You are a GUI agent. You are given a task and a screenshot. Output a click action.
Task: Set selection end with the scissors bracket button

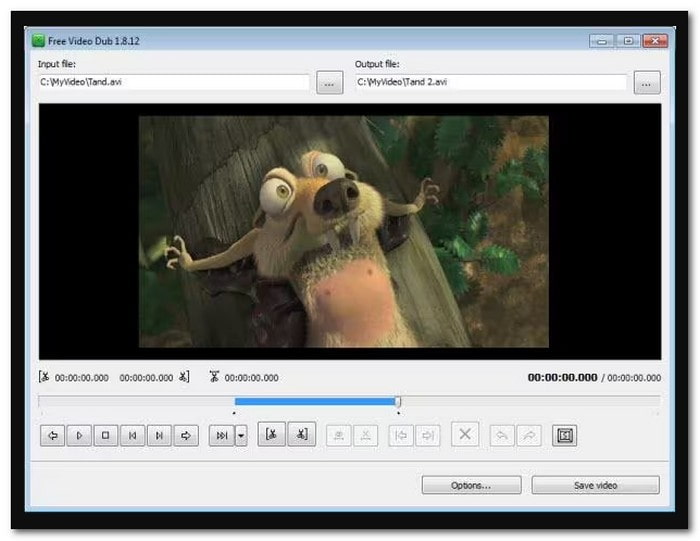302,434
